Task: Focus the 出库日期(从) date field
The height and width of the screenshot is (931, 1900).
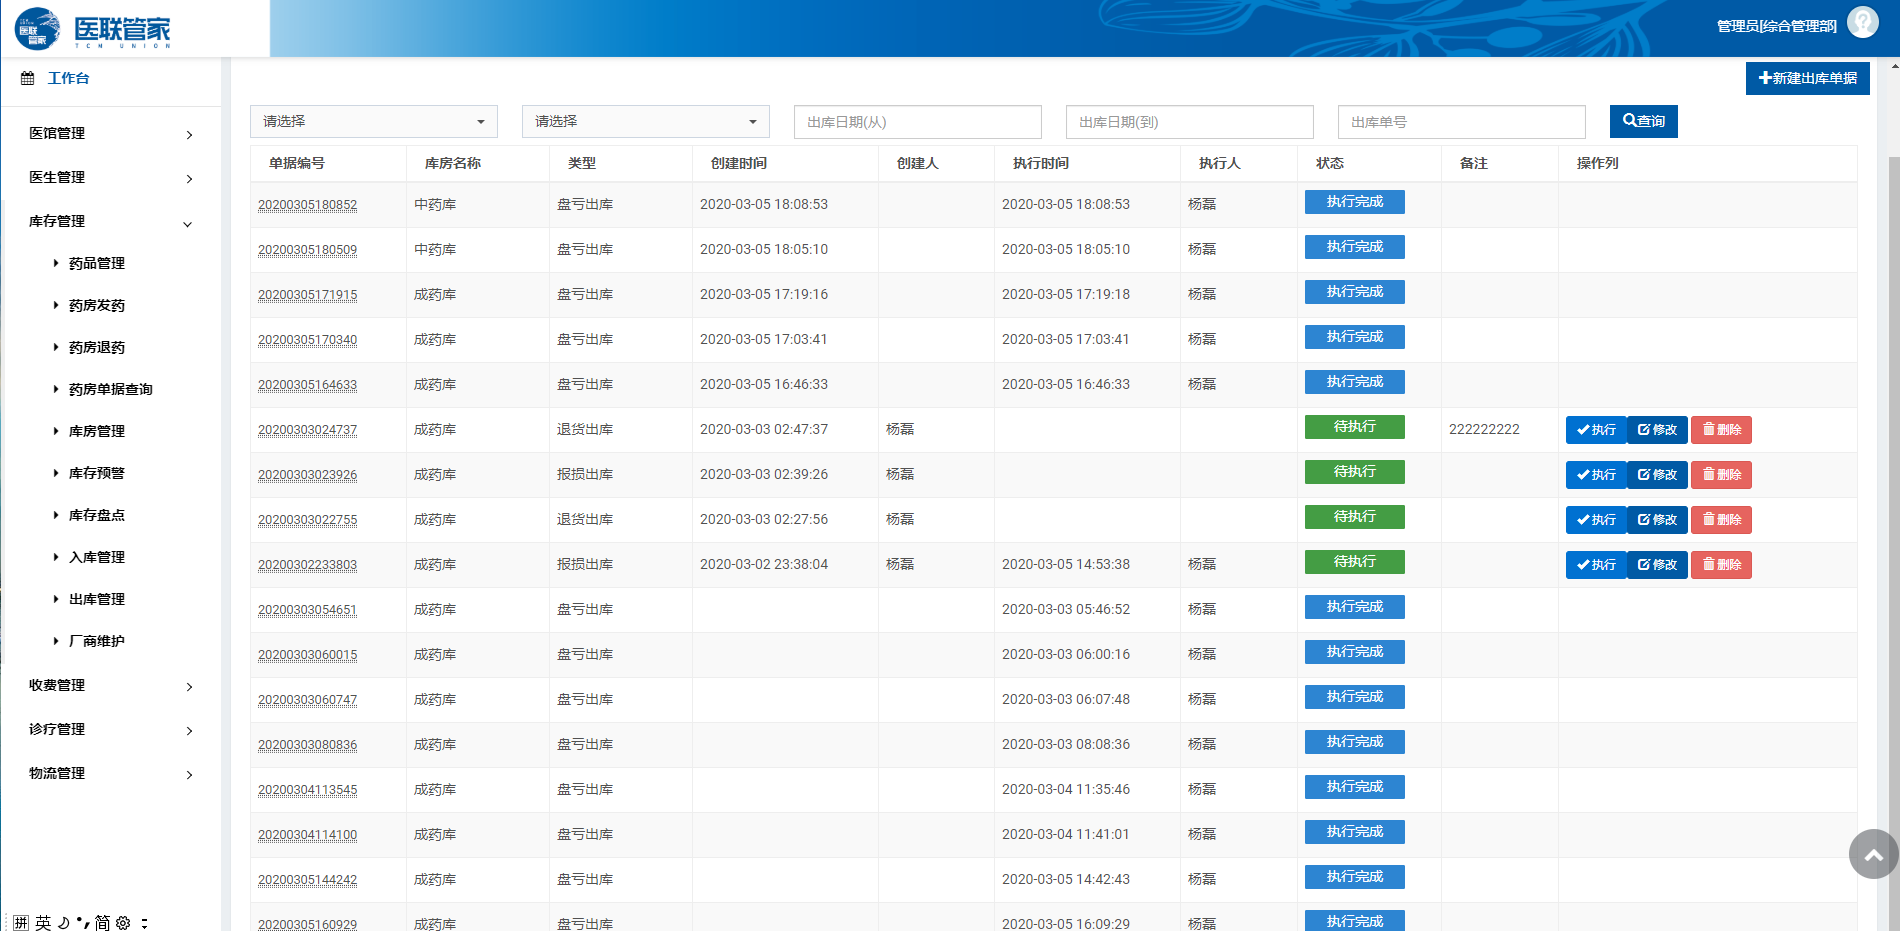Action: pyautogui.click(x=918, y=122)
